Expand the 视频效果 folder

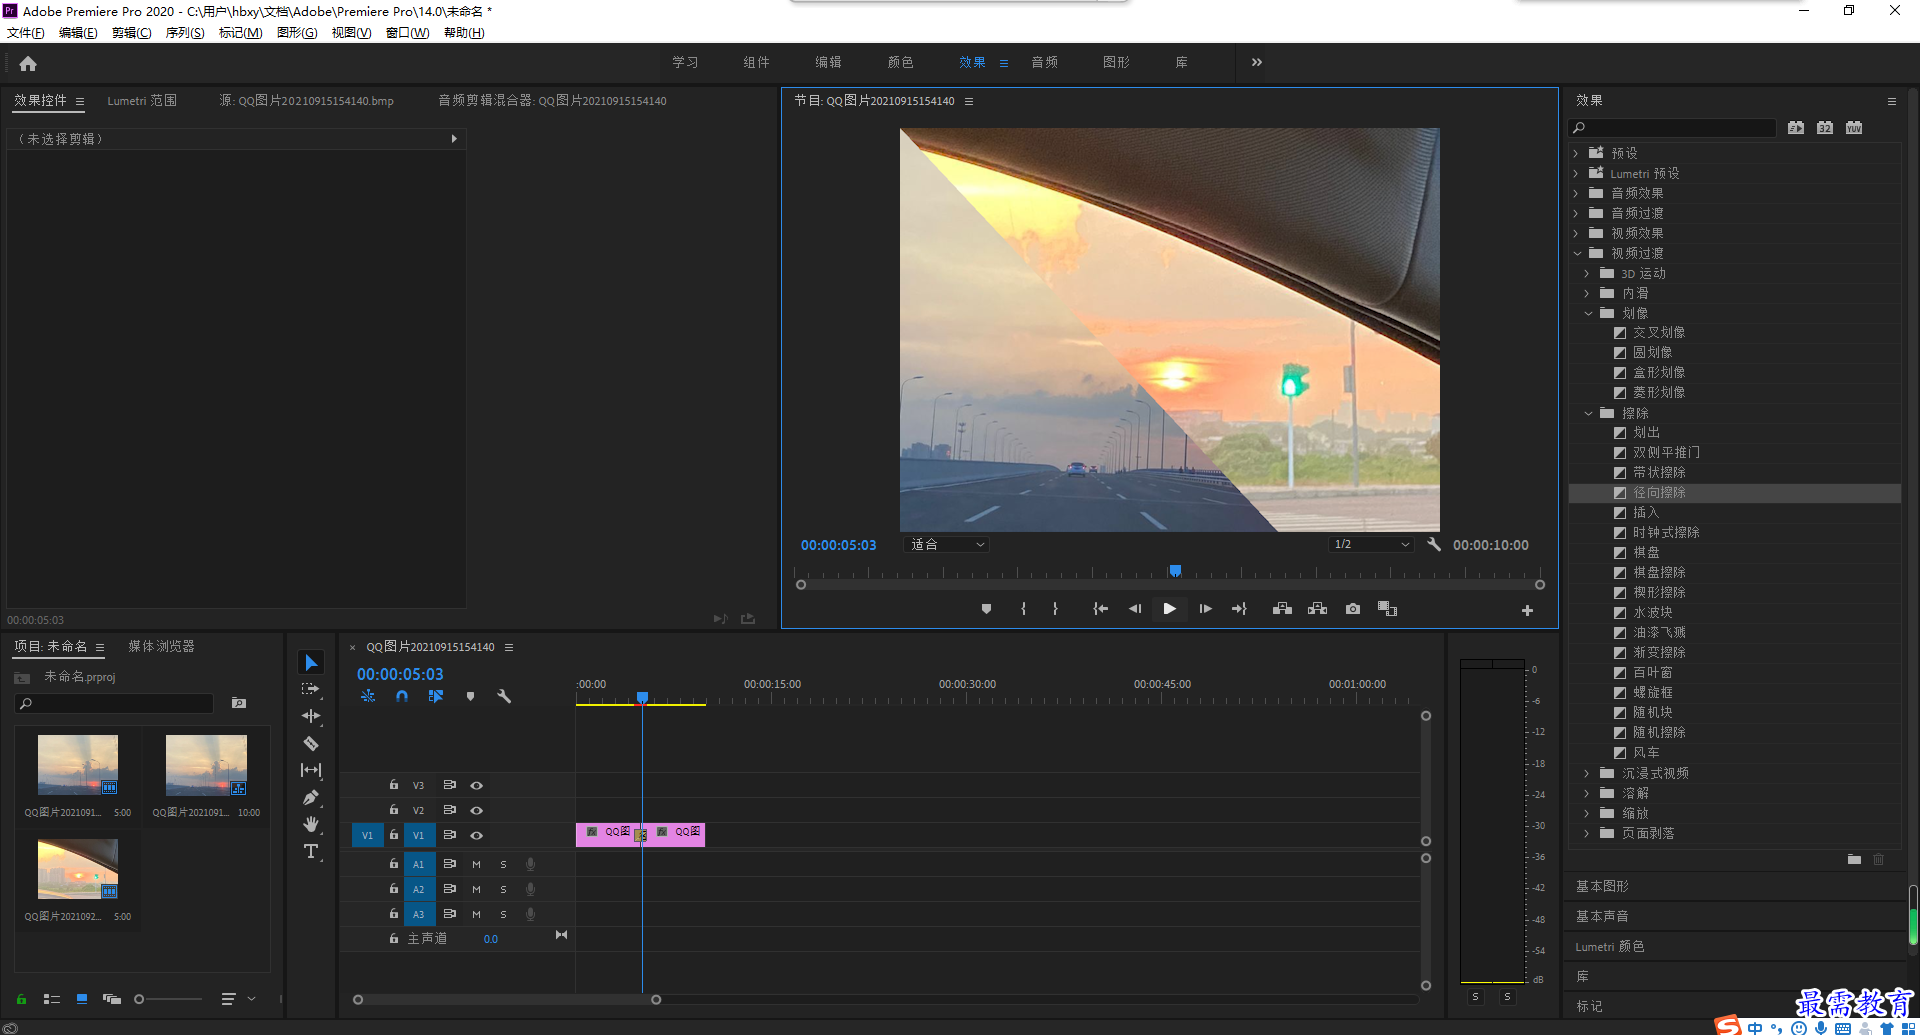1576,233
